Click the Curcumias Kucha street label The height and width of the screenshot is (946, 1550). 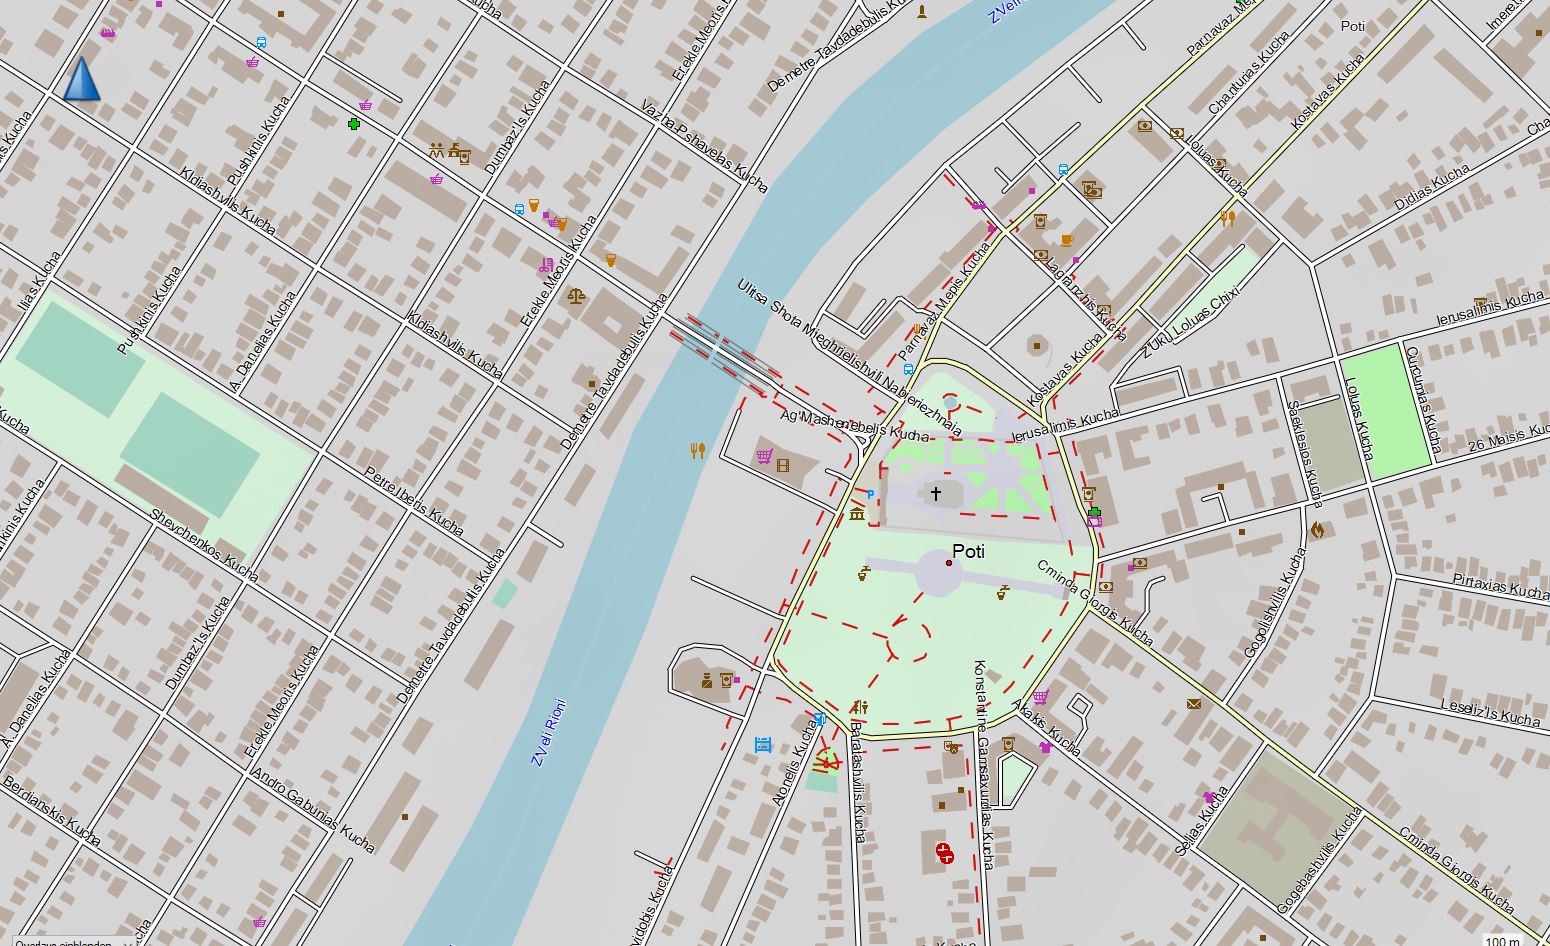tap(1424, 399)
